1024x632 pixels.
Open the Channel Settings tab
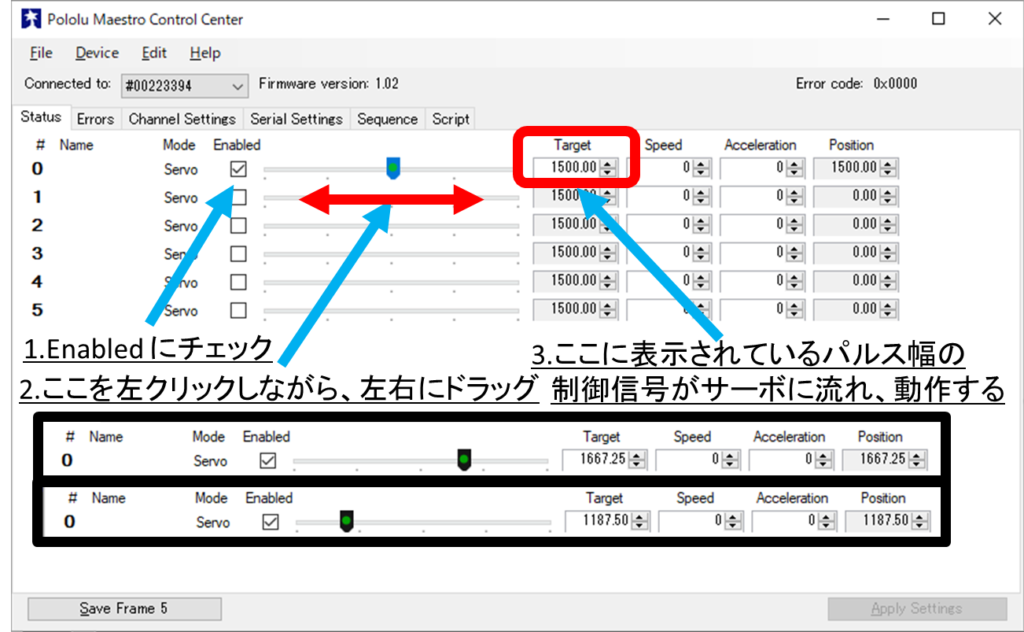tap(182, 119)
